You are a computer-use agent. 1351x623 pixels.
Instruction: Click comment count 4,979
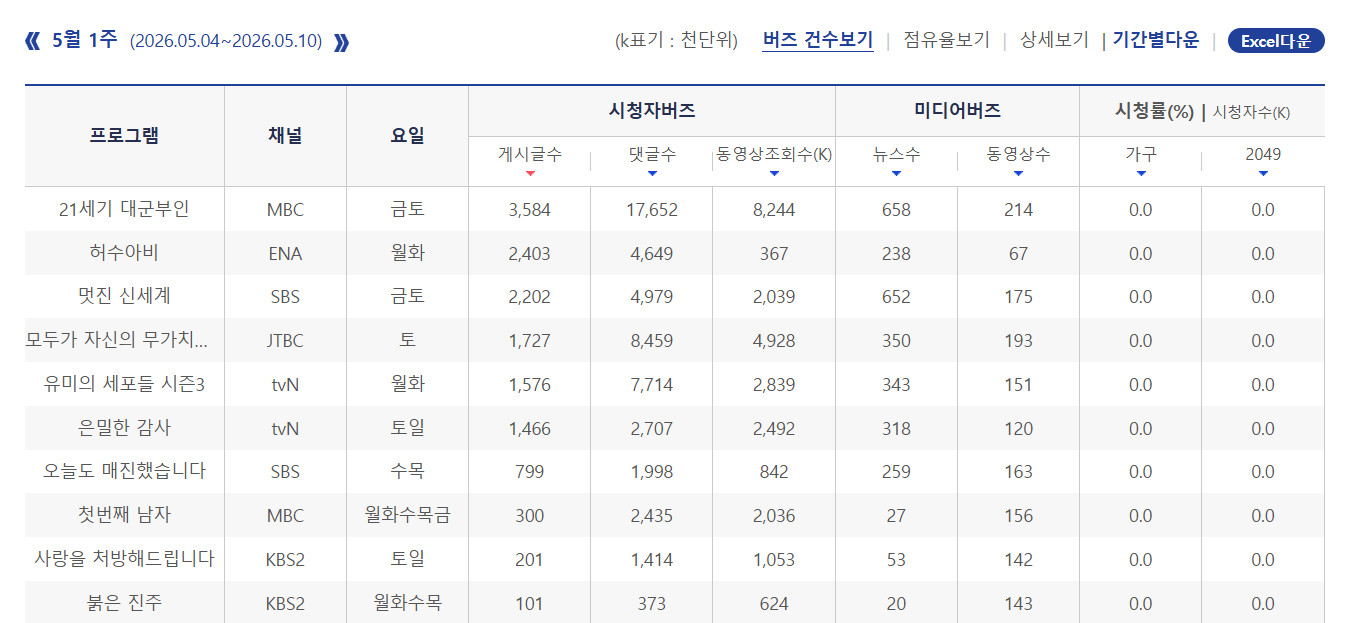[x=652, y=297]
